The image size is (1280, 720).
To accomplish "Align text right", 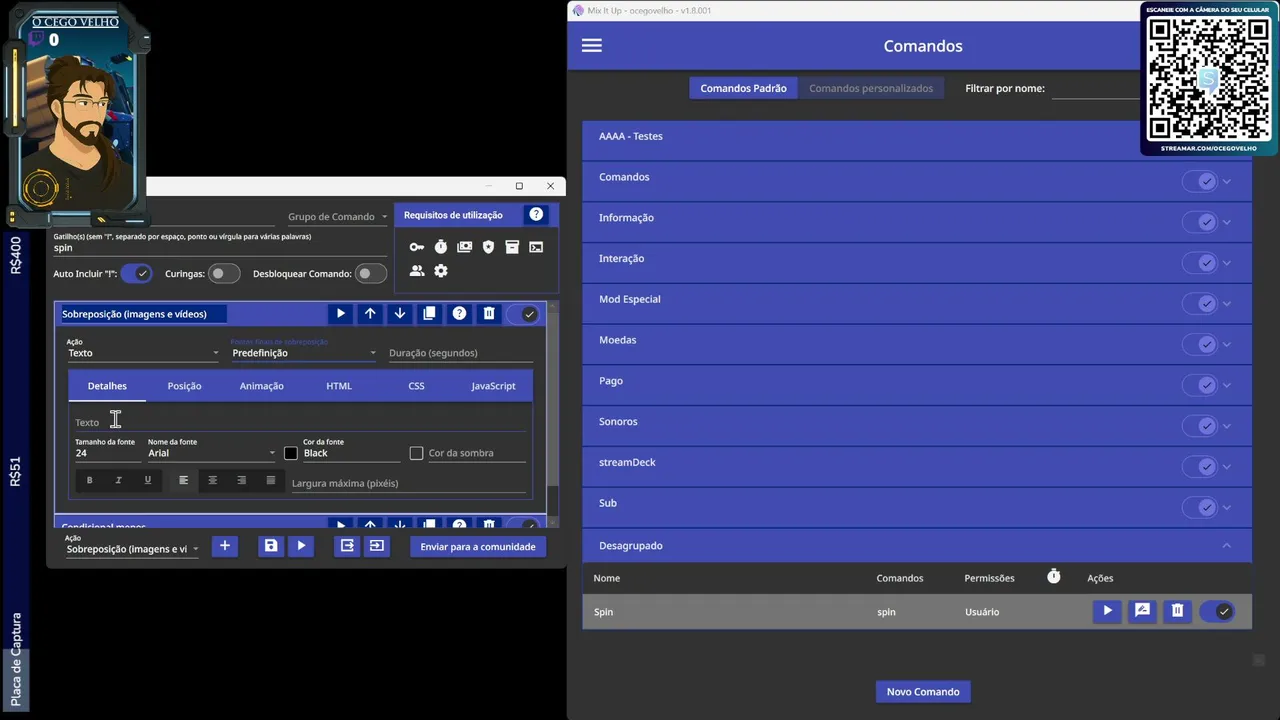I will click(241, 481).
